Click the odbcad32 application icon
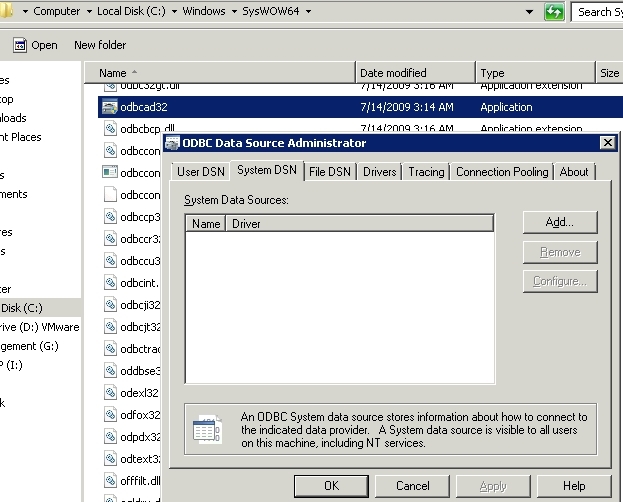Screen dimensions: 623x502 (110, 107)
